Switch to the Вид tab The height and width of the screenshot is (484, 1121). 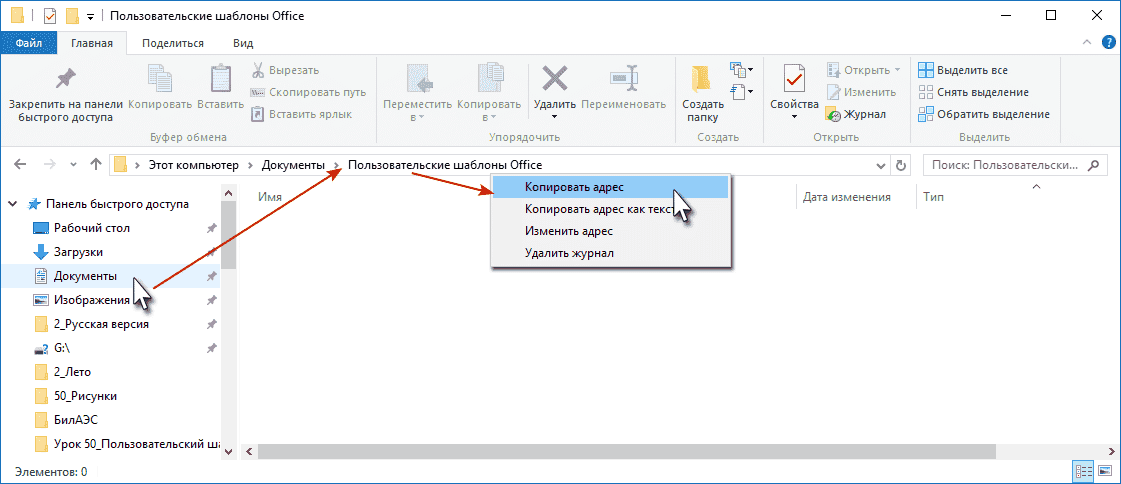click(x=243, y=43)
